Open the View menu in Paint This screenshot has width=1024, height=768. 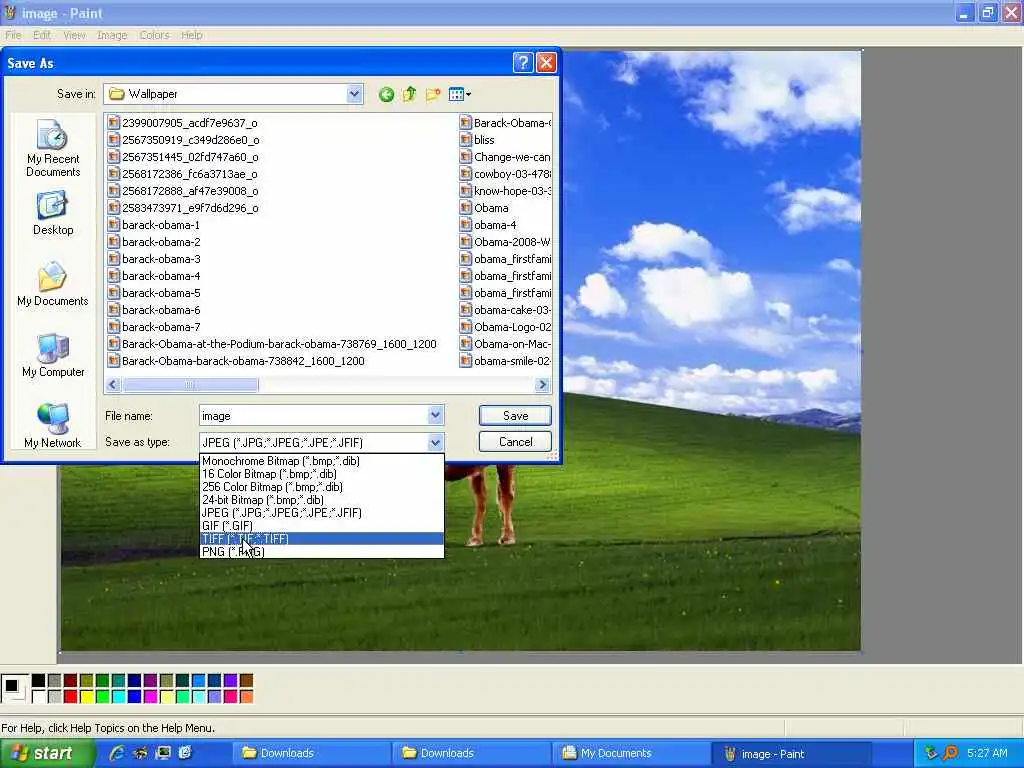(74, 35)
